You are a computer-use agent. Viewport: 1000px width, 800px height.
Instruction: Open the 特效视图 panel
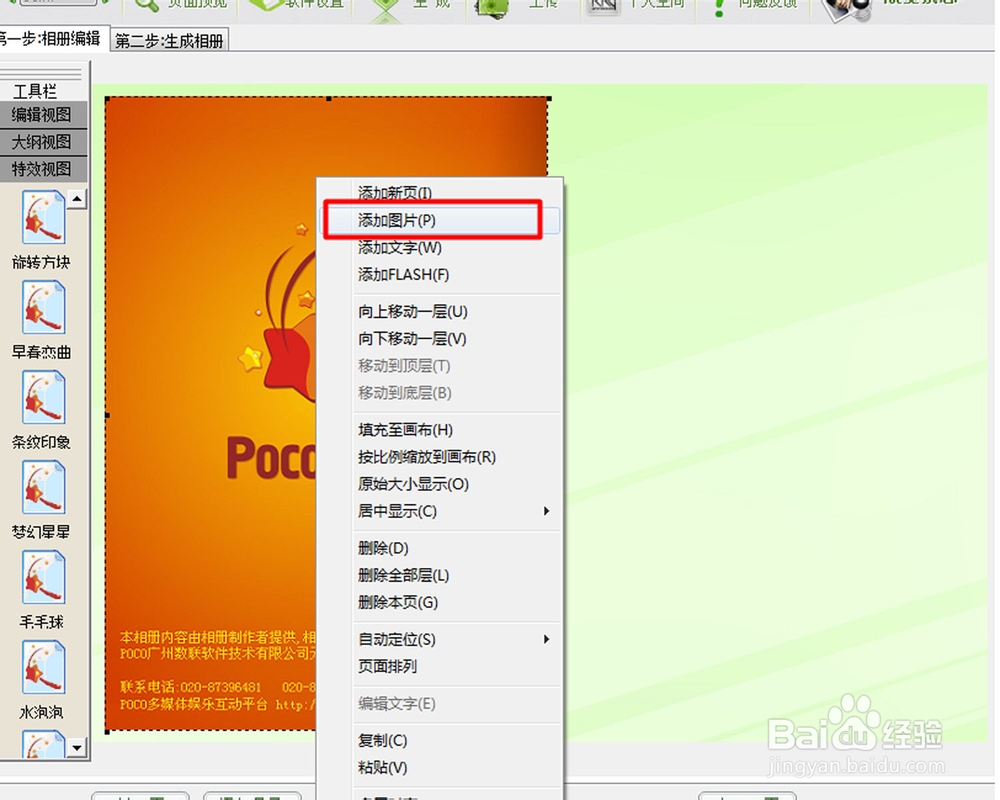pos(43,169)
